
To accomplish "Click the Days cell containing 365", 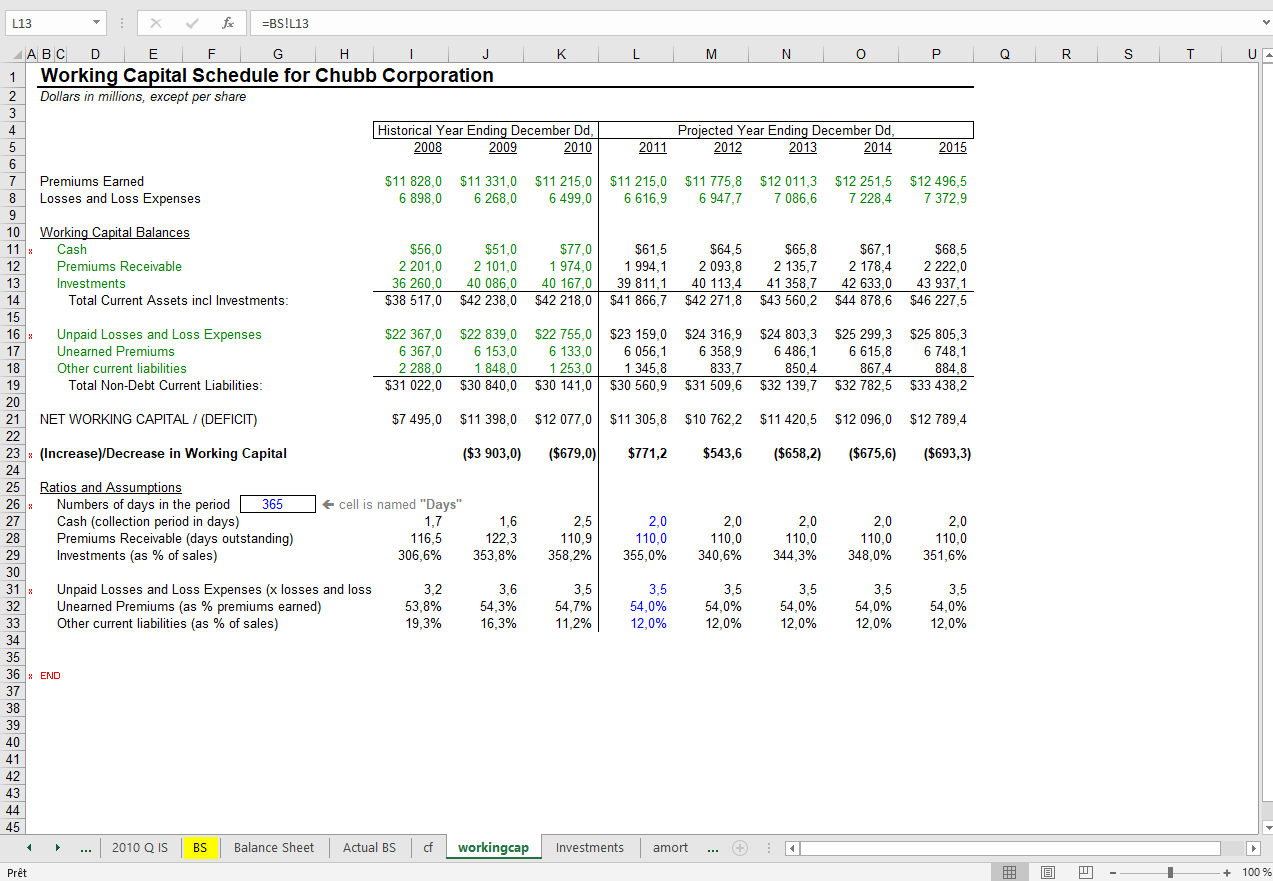I will (x=278, y=504).
